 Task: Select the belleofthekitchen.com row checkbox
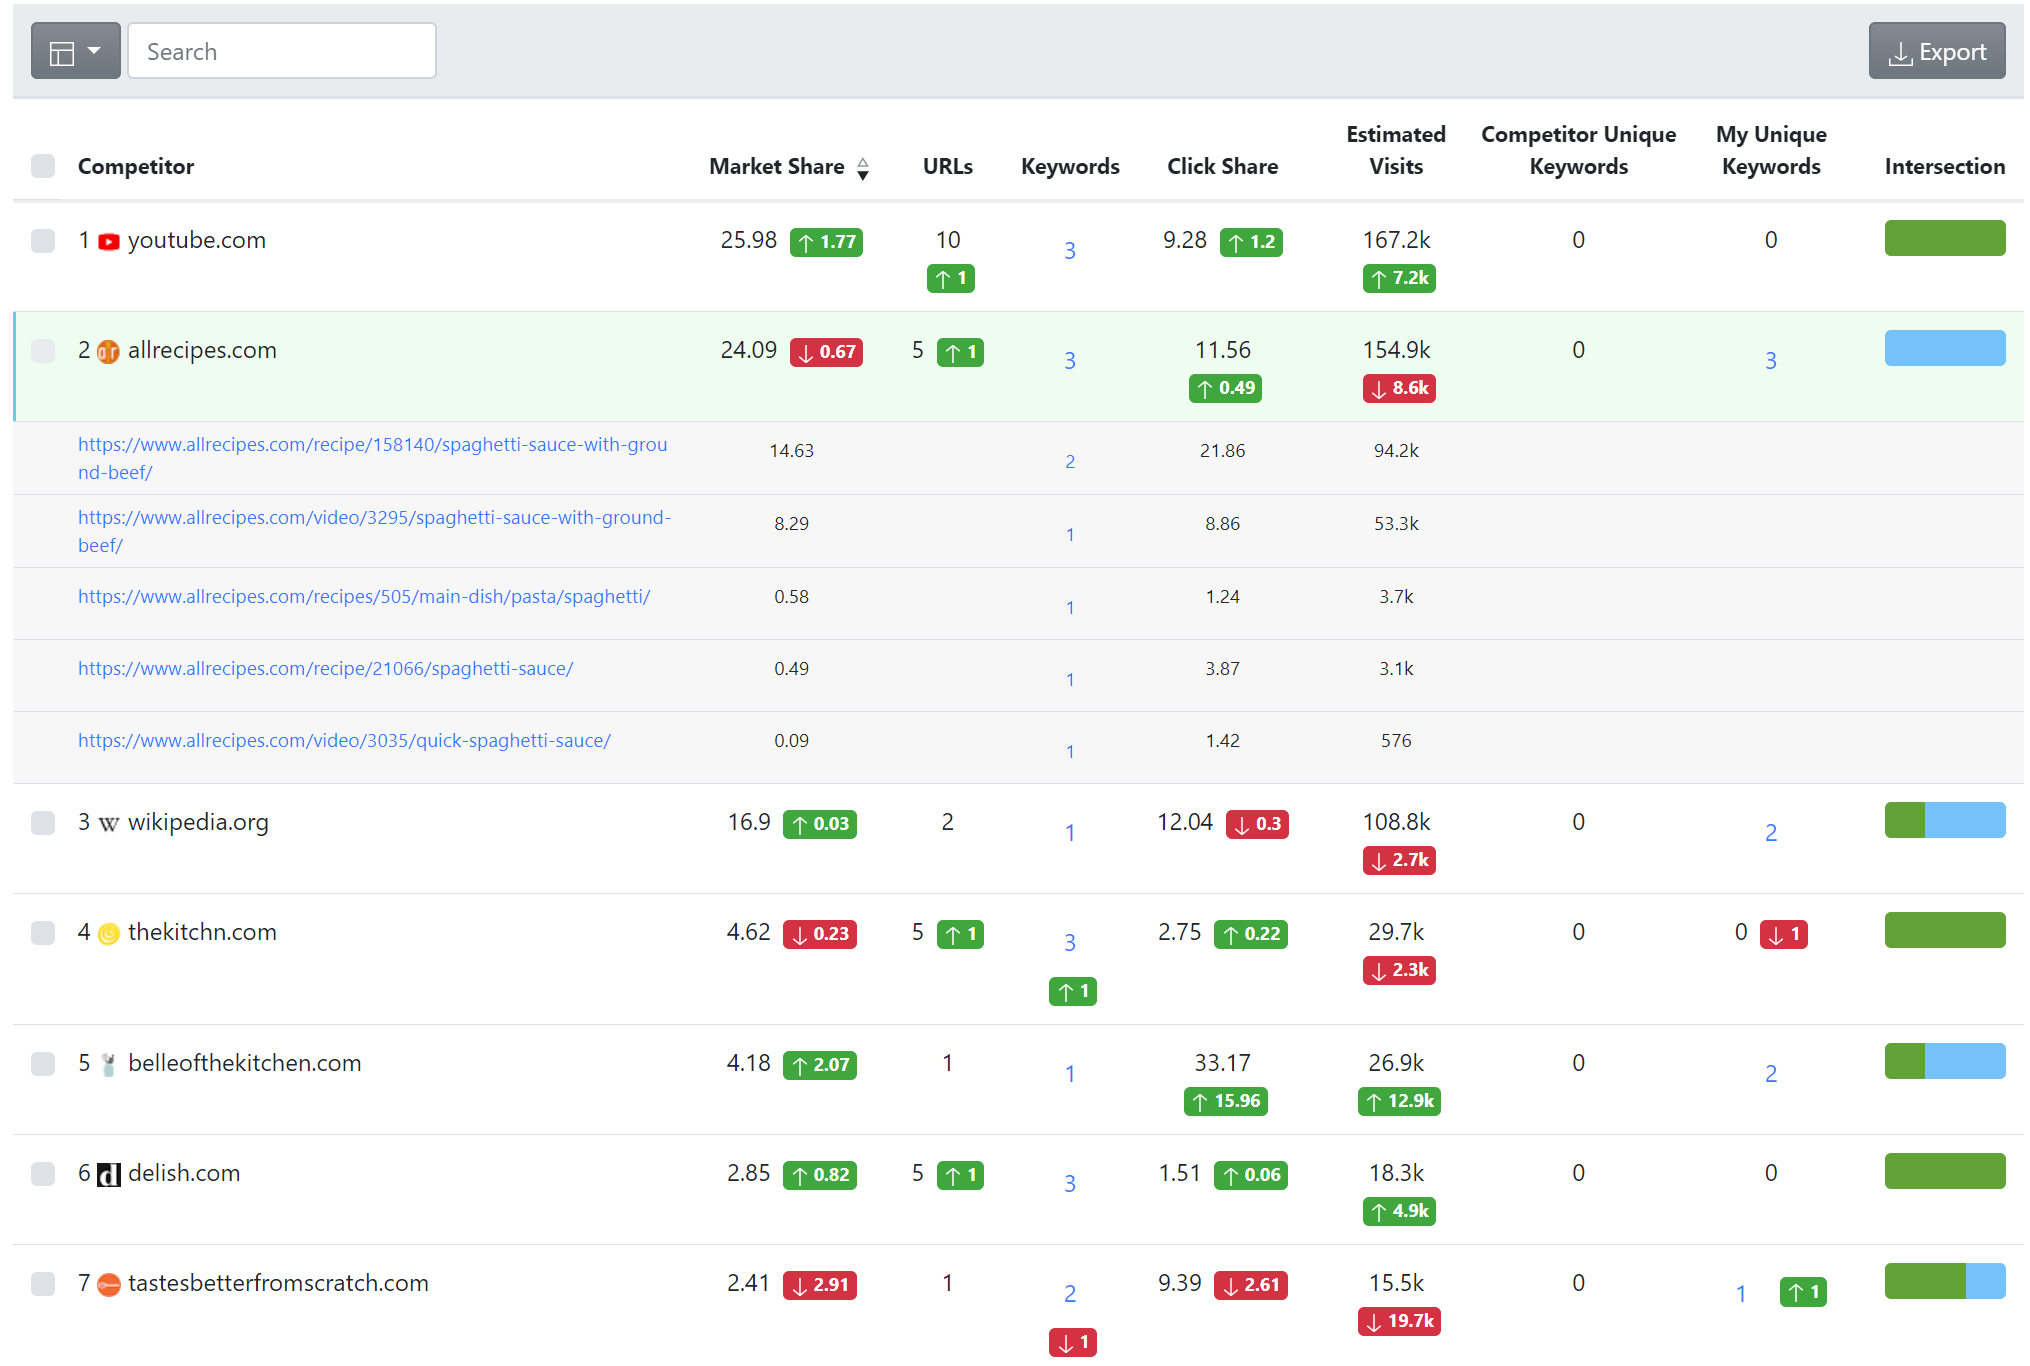click(43, 1063)
